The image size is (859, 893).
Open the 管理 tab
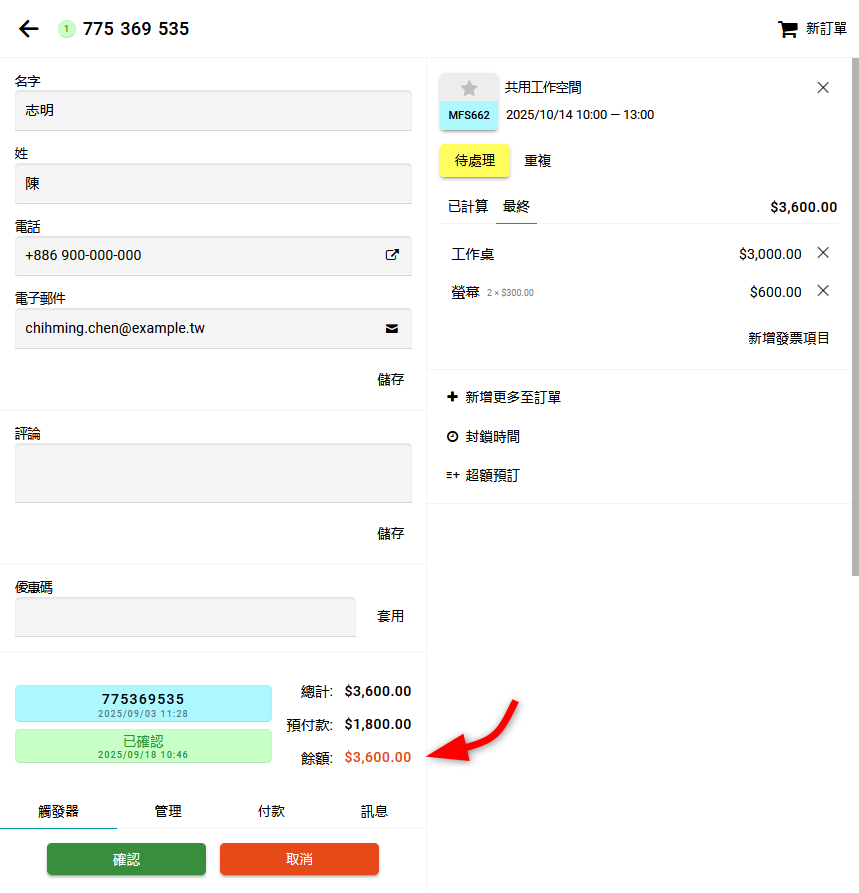pos(168,811)
